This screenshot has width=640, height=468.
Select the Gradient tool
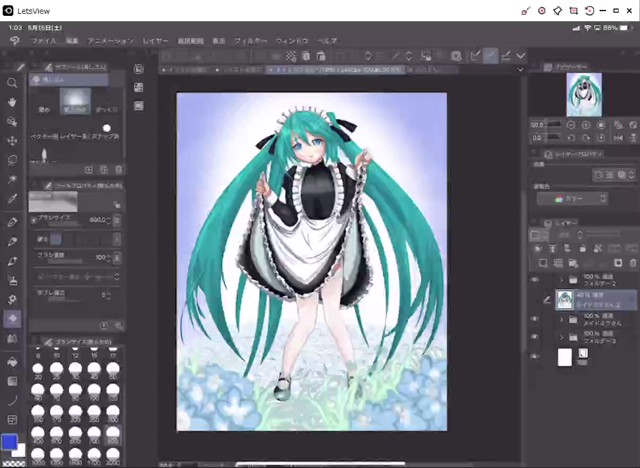tap(12, 381)
